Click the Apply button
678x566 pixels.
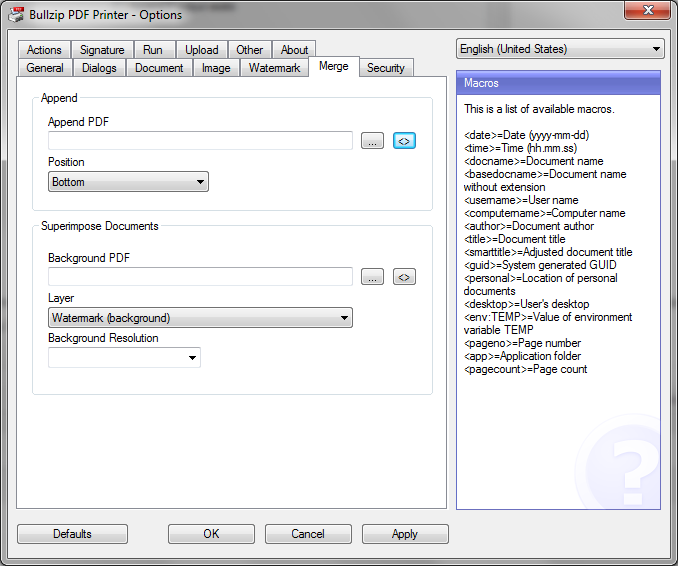[x=405, y=534]
